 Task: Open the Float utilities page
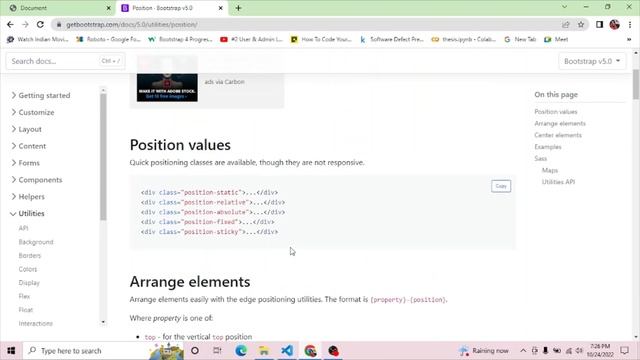point(25,310)
